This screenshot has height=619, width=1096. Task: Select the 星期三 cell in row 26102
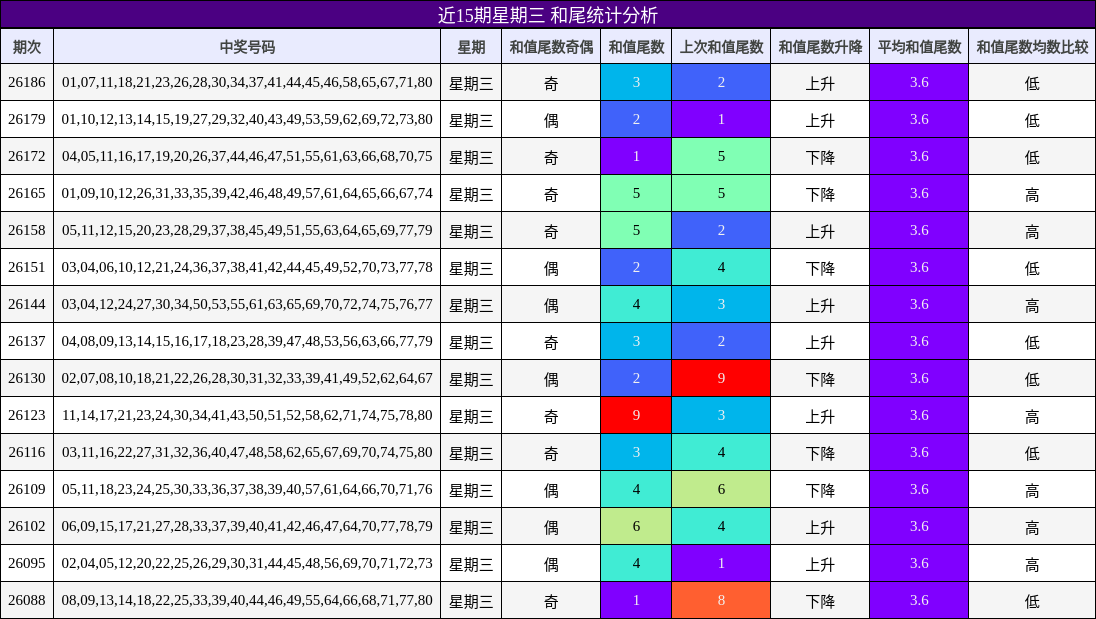point(471,527)
